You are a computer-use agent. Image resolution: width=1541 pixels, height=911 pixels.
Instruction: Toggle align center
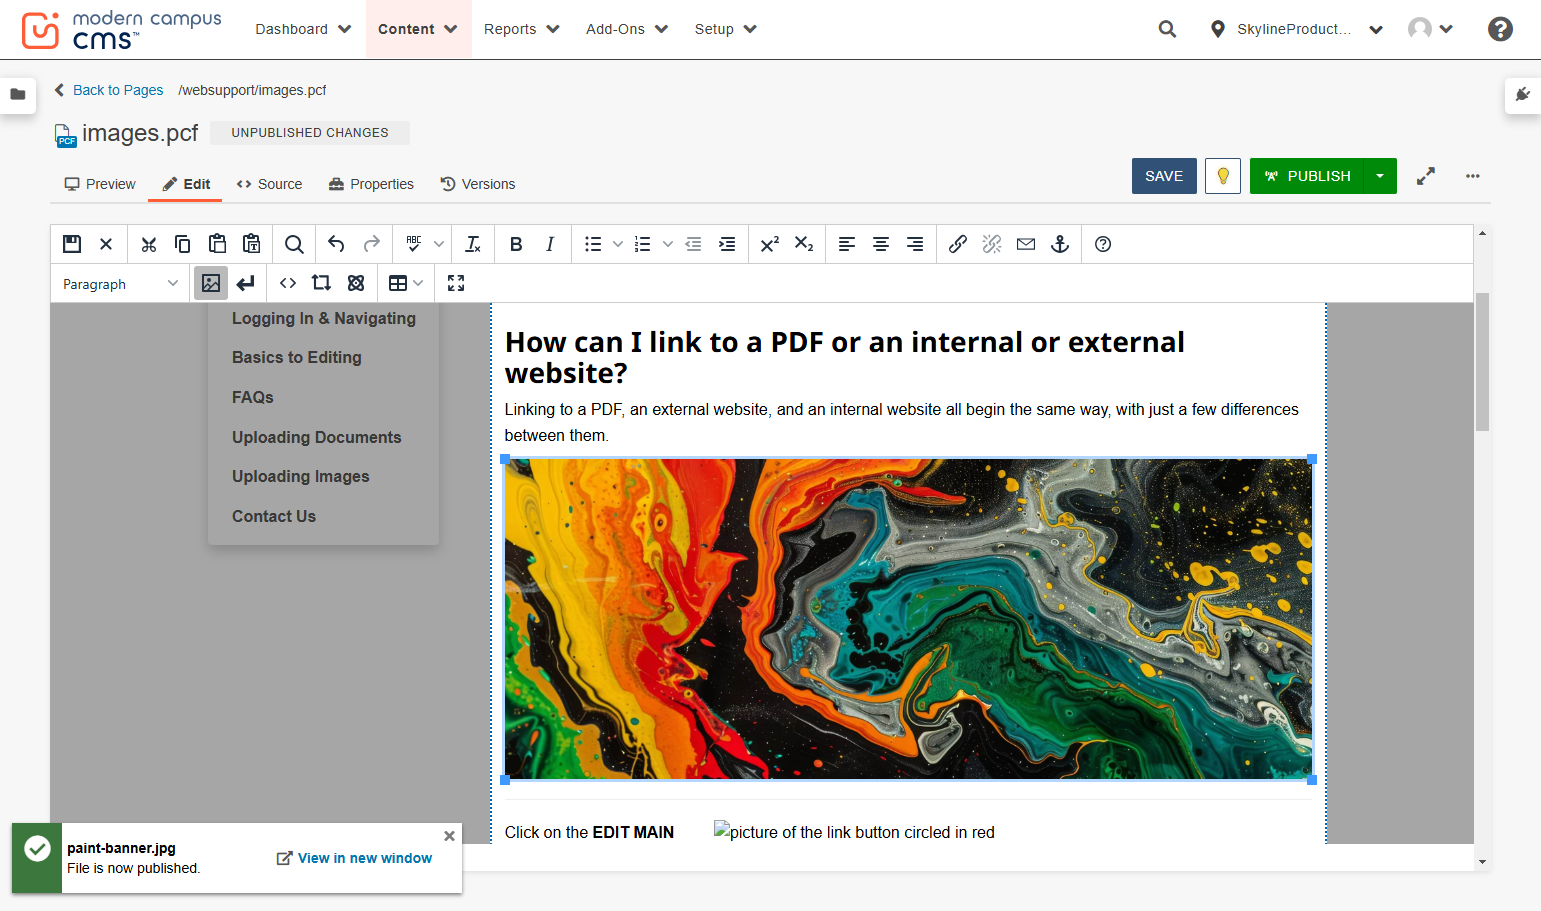point(881,244)
